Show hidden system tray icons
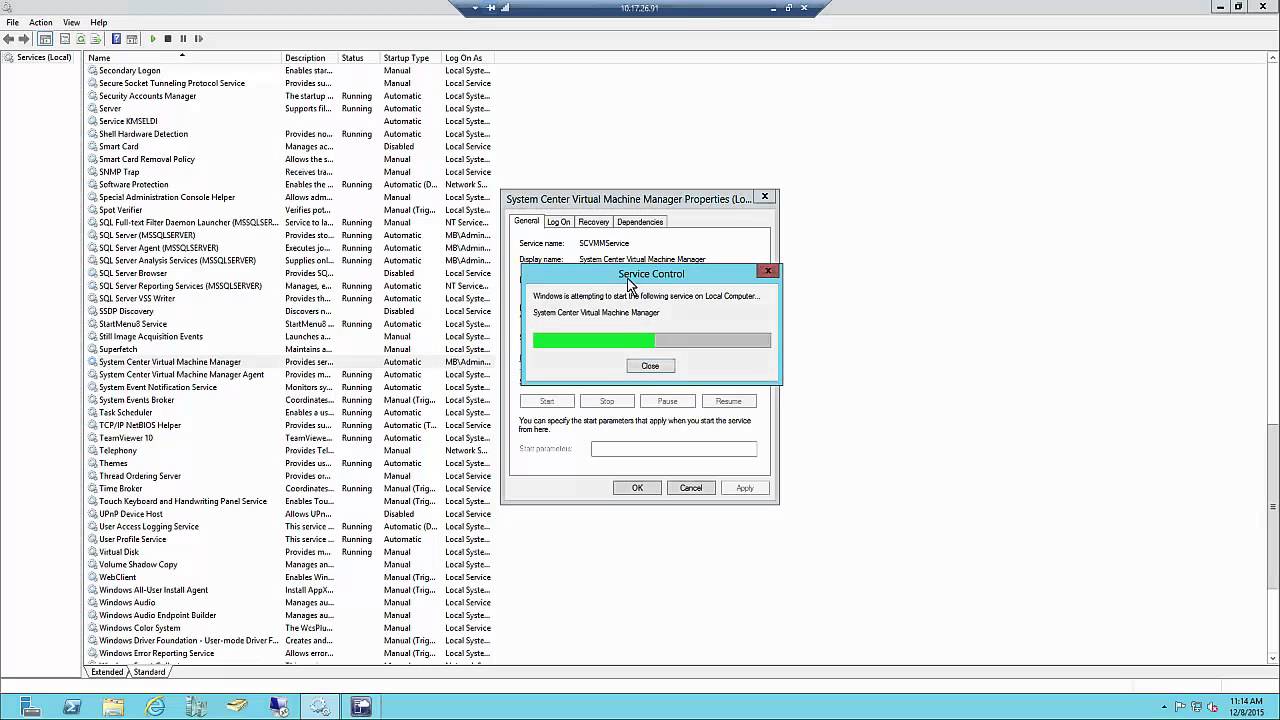The width and height of the screenshot is (1280, 720). pyautogui.click(x=1164, y=707)
